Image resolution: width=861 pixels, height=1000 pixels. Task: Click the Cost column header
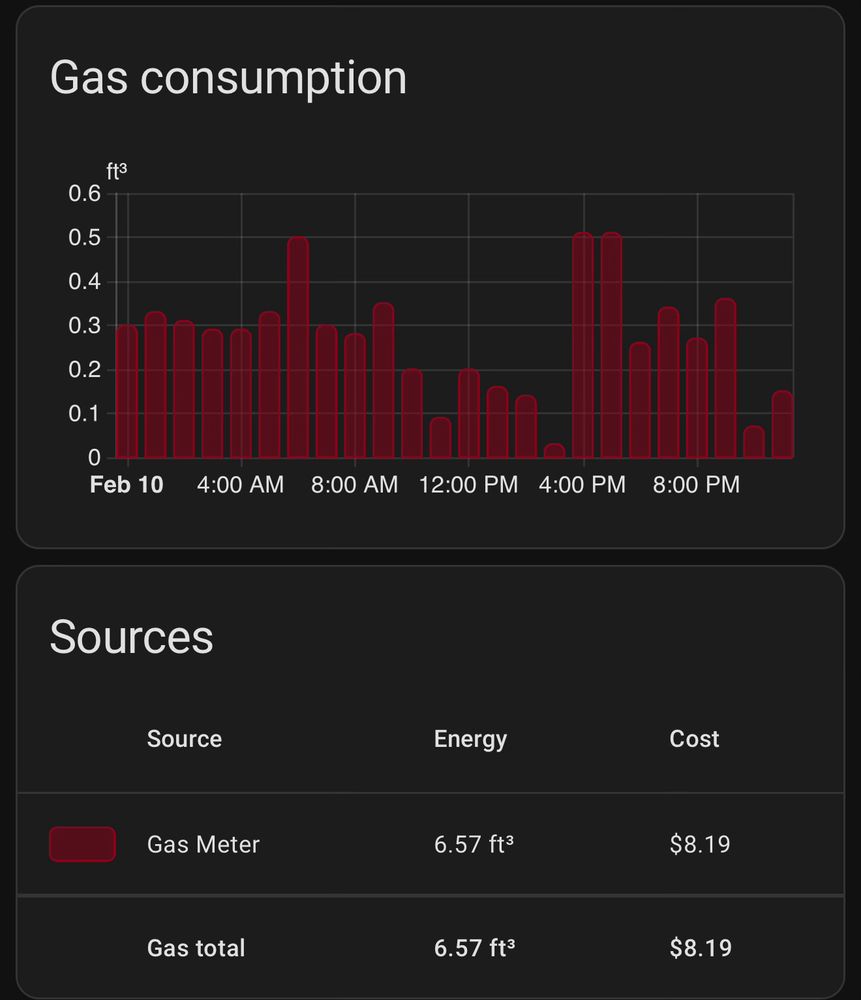pyautogui.click(x=694, y=739)
